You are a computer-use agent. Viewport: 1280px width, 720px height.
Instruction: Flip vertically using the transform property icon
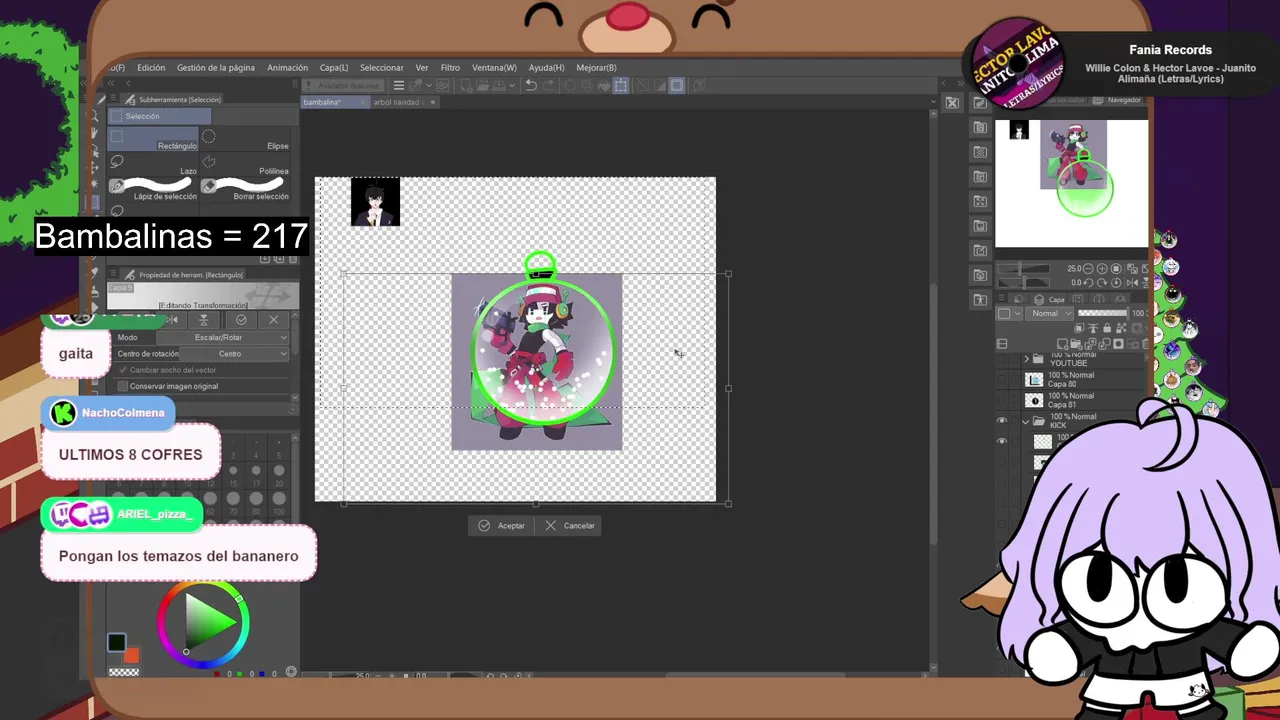204,320
